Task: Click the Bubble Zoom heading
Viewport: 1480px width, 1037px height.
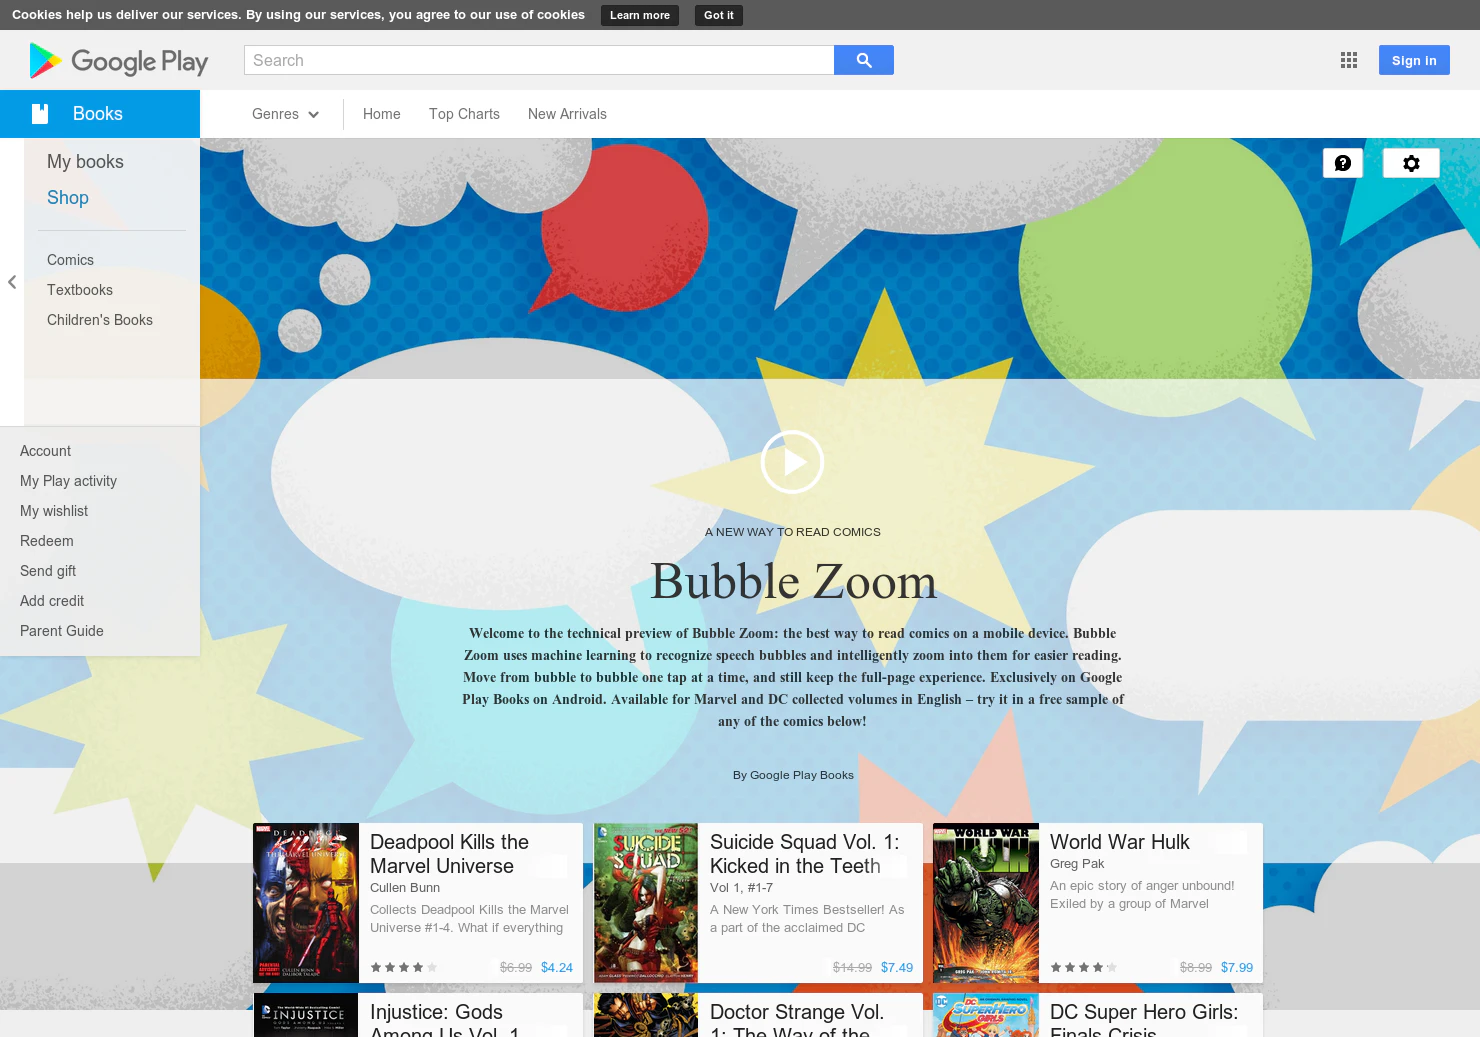Action: coord(793,581)
